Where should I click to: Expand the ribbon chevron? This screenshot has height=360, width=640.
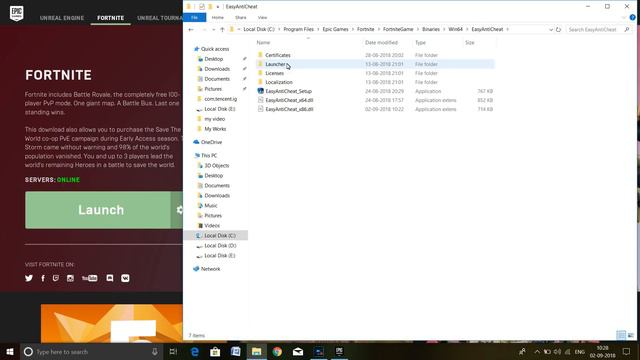[x=624, y=18]
